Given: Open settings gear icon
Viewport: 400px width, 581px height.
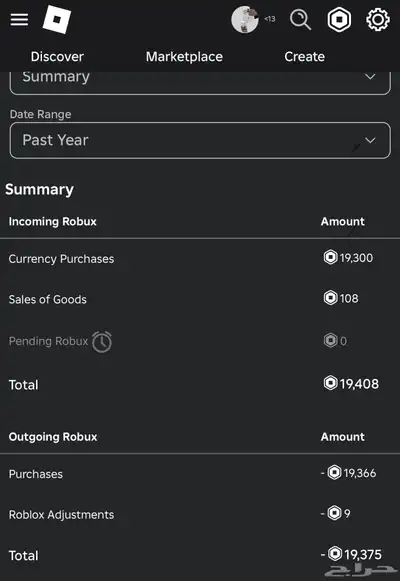Looking at the screenshot, I should (x=378, y=19).
